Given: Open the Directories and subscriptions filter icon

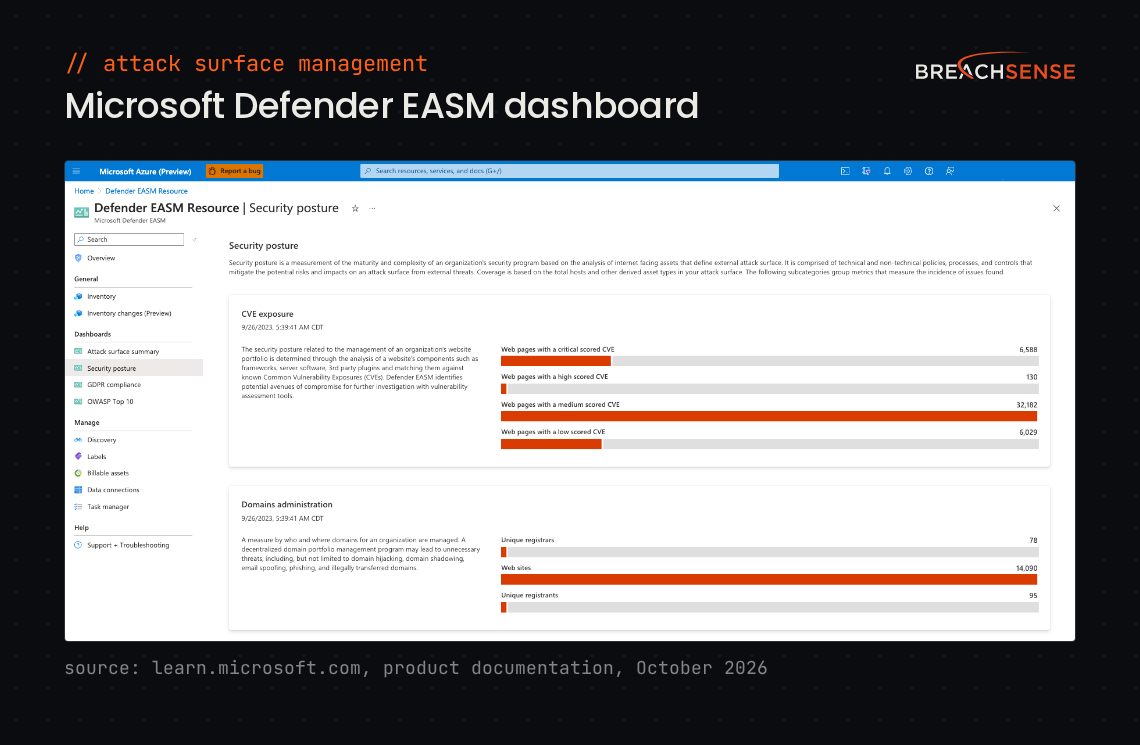Looking at the screenshot, I should pyautogui.click(x=866, y=172).
